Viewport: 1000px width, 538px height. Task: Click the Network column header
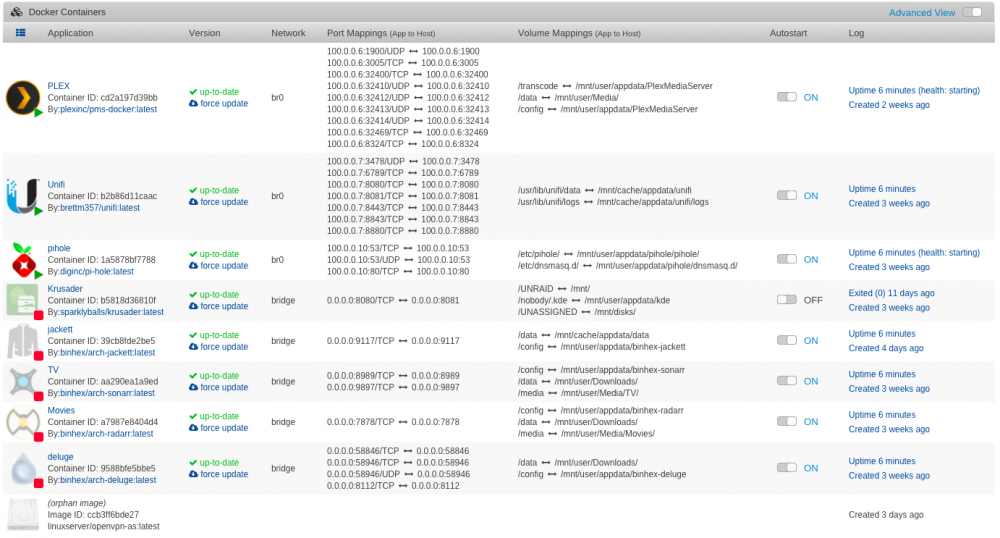point(288,33)
